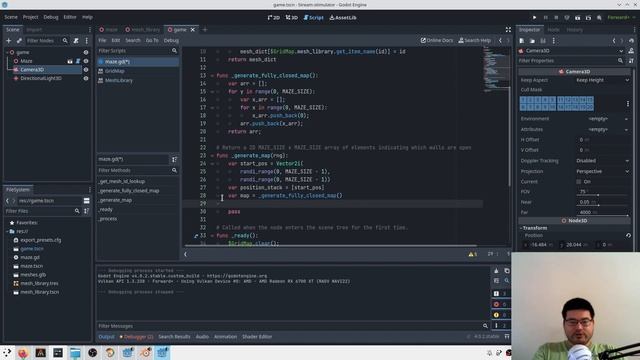640x360 pixels.
Task: Open the script editor File menu
Action: (102, 40)
